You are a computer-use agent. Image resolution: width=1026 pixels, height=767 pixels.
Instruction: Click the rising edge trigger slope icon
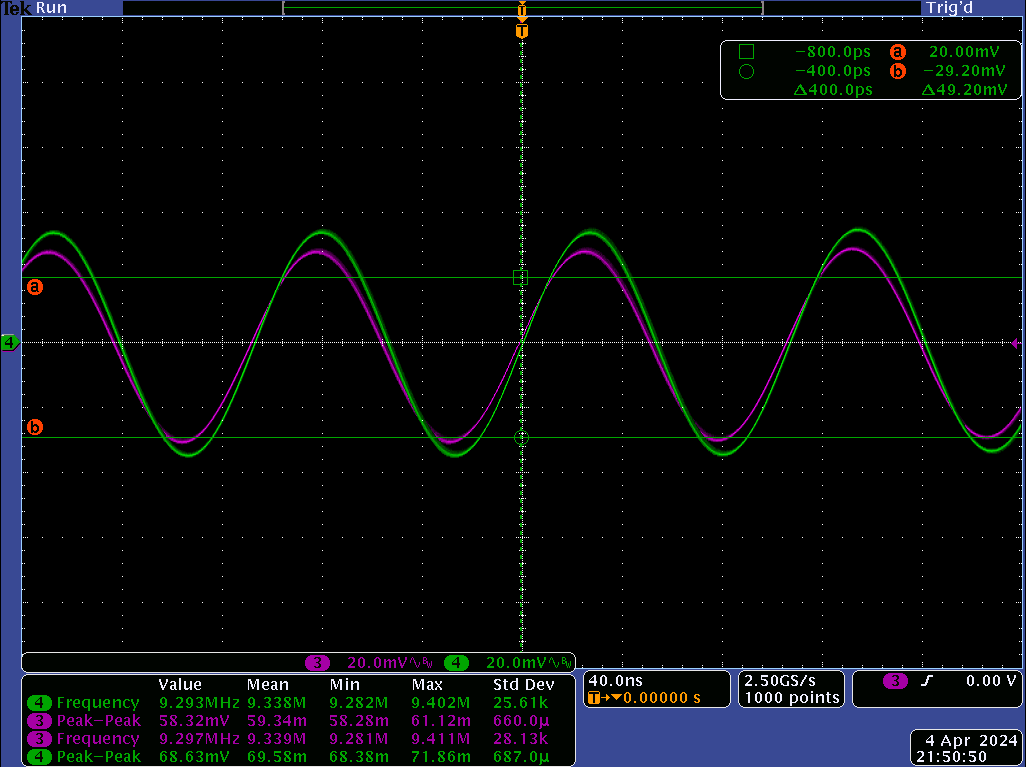(x=927, y=681)
